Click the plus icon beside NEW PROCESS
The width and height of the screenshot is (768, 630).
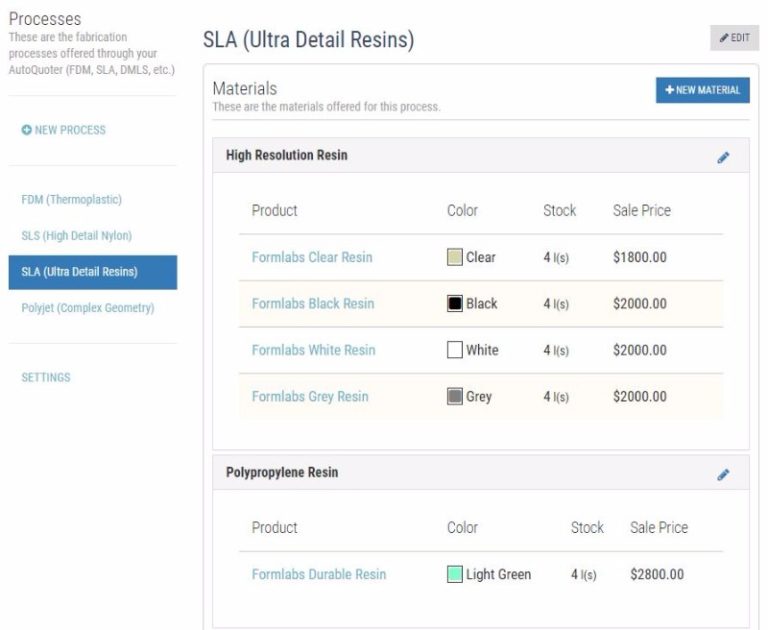coord(26,130)
